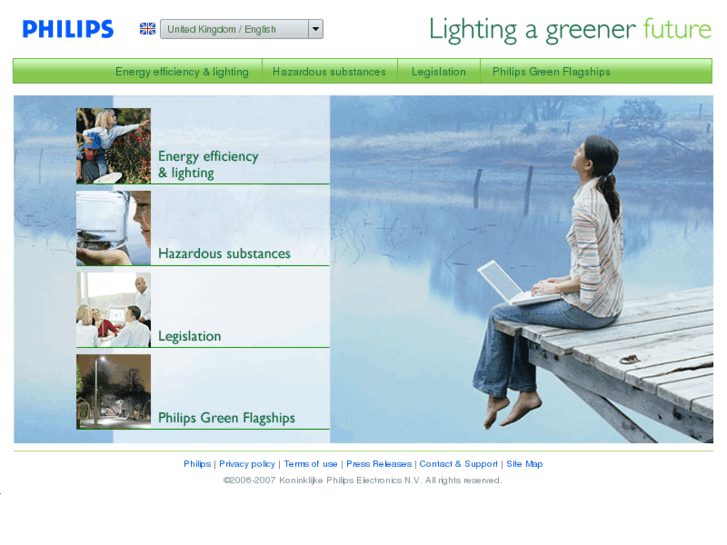727x545 pixels.
Task: Click the Philips footer link
Action: (197, 464)
